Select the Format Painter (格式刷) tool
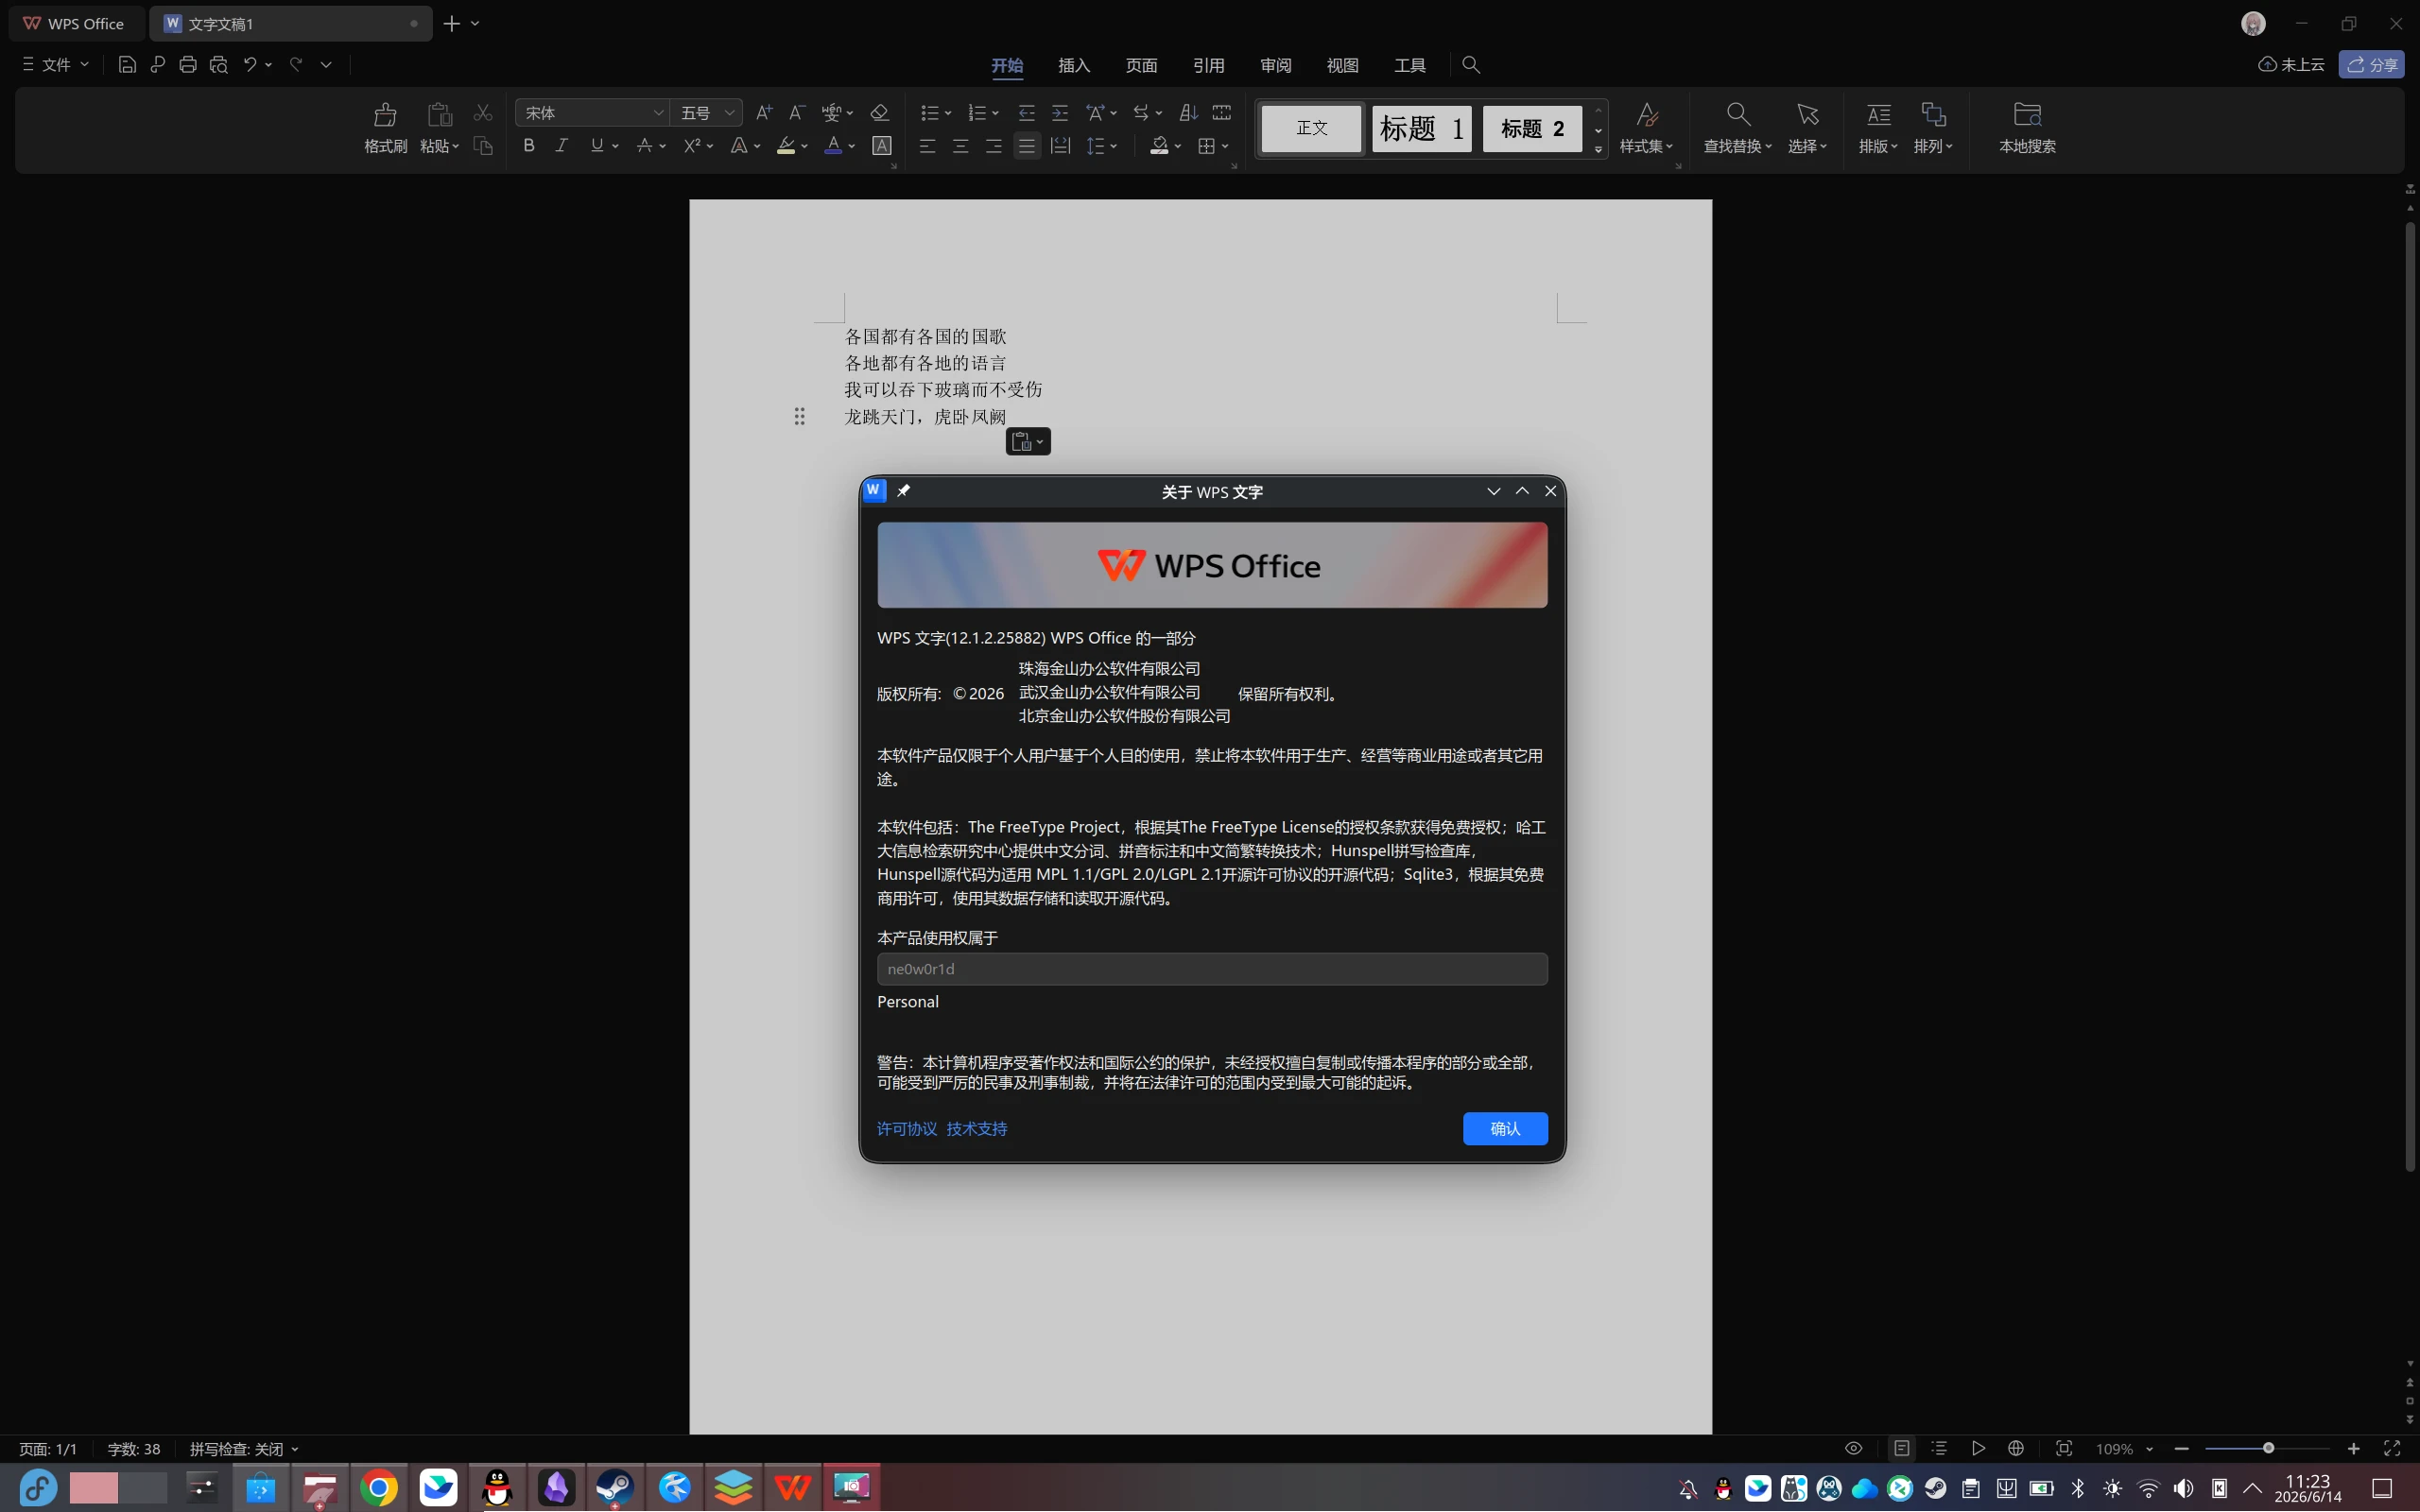The height and width of the screenshot is (1512, 2420). 385,129
